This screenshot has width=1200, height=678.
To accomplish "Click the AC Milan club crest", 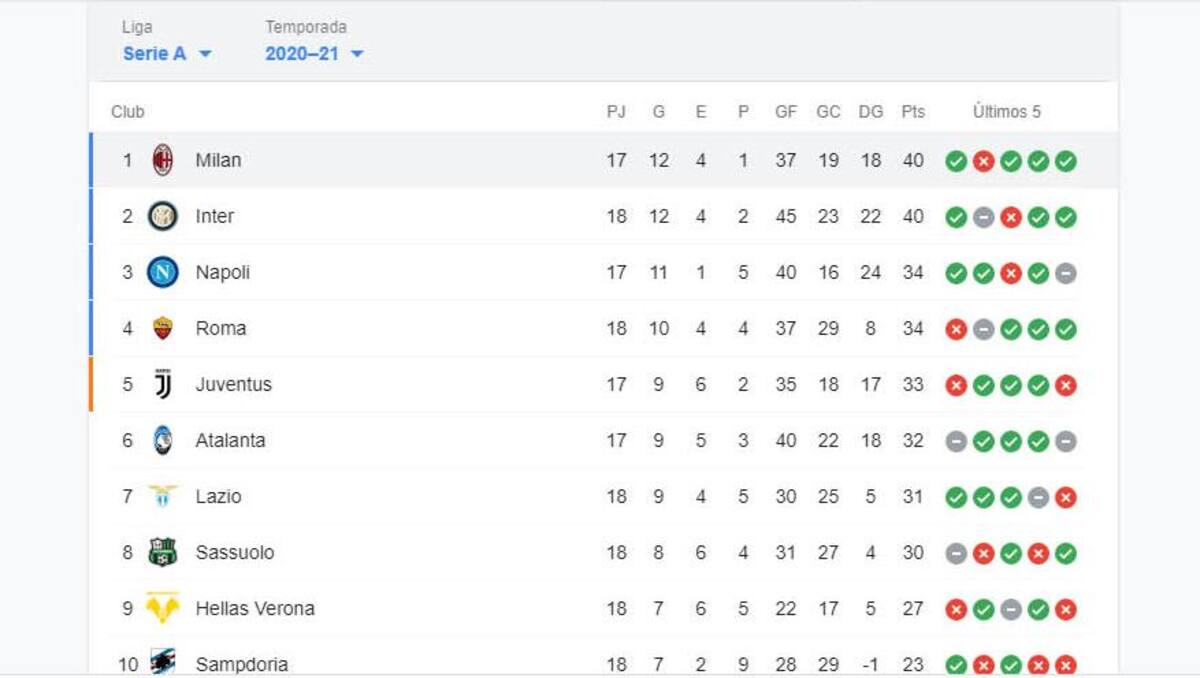I will [x=163, y=160].
